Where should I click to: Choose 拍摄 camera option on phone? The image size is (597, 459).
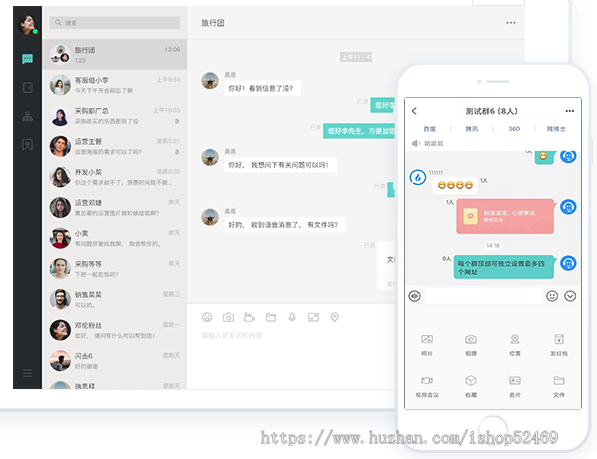point(471,345)
